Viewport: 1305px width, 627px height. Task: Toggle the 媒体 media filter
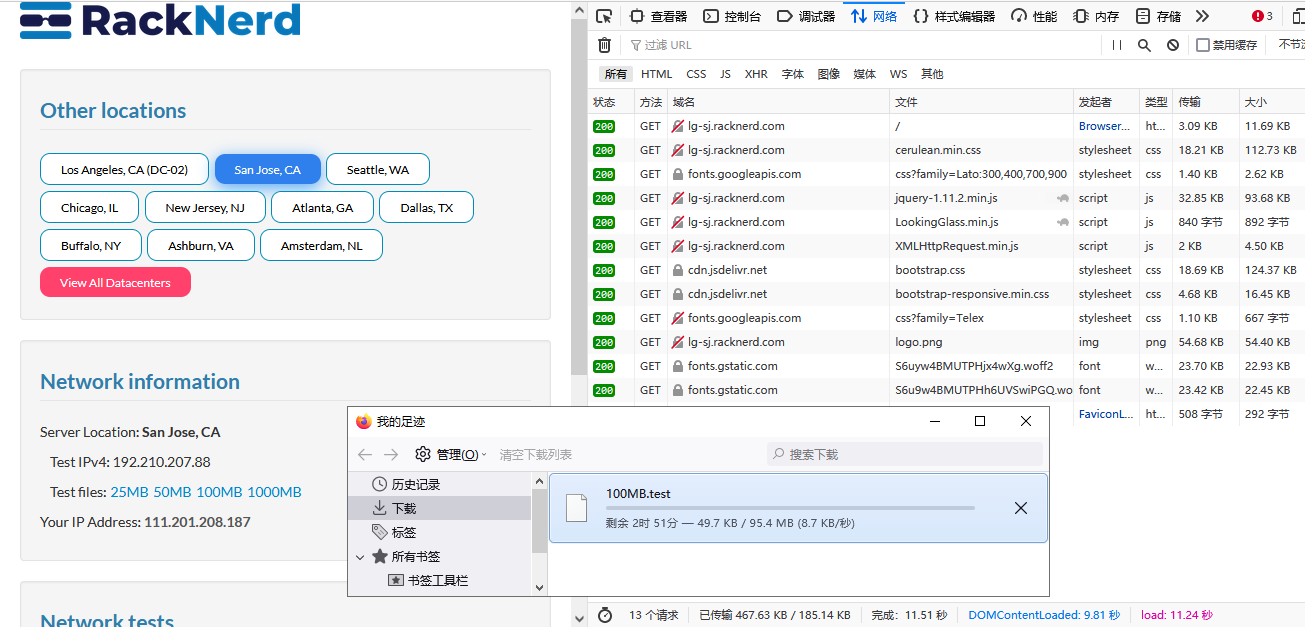tap(865, 74)
